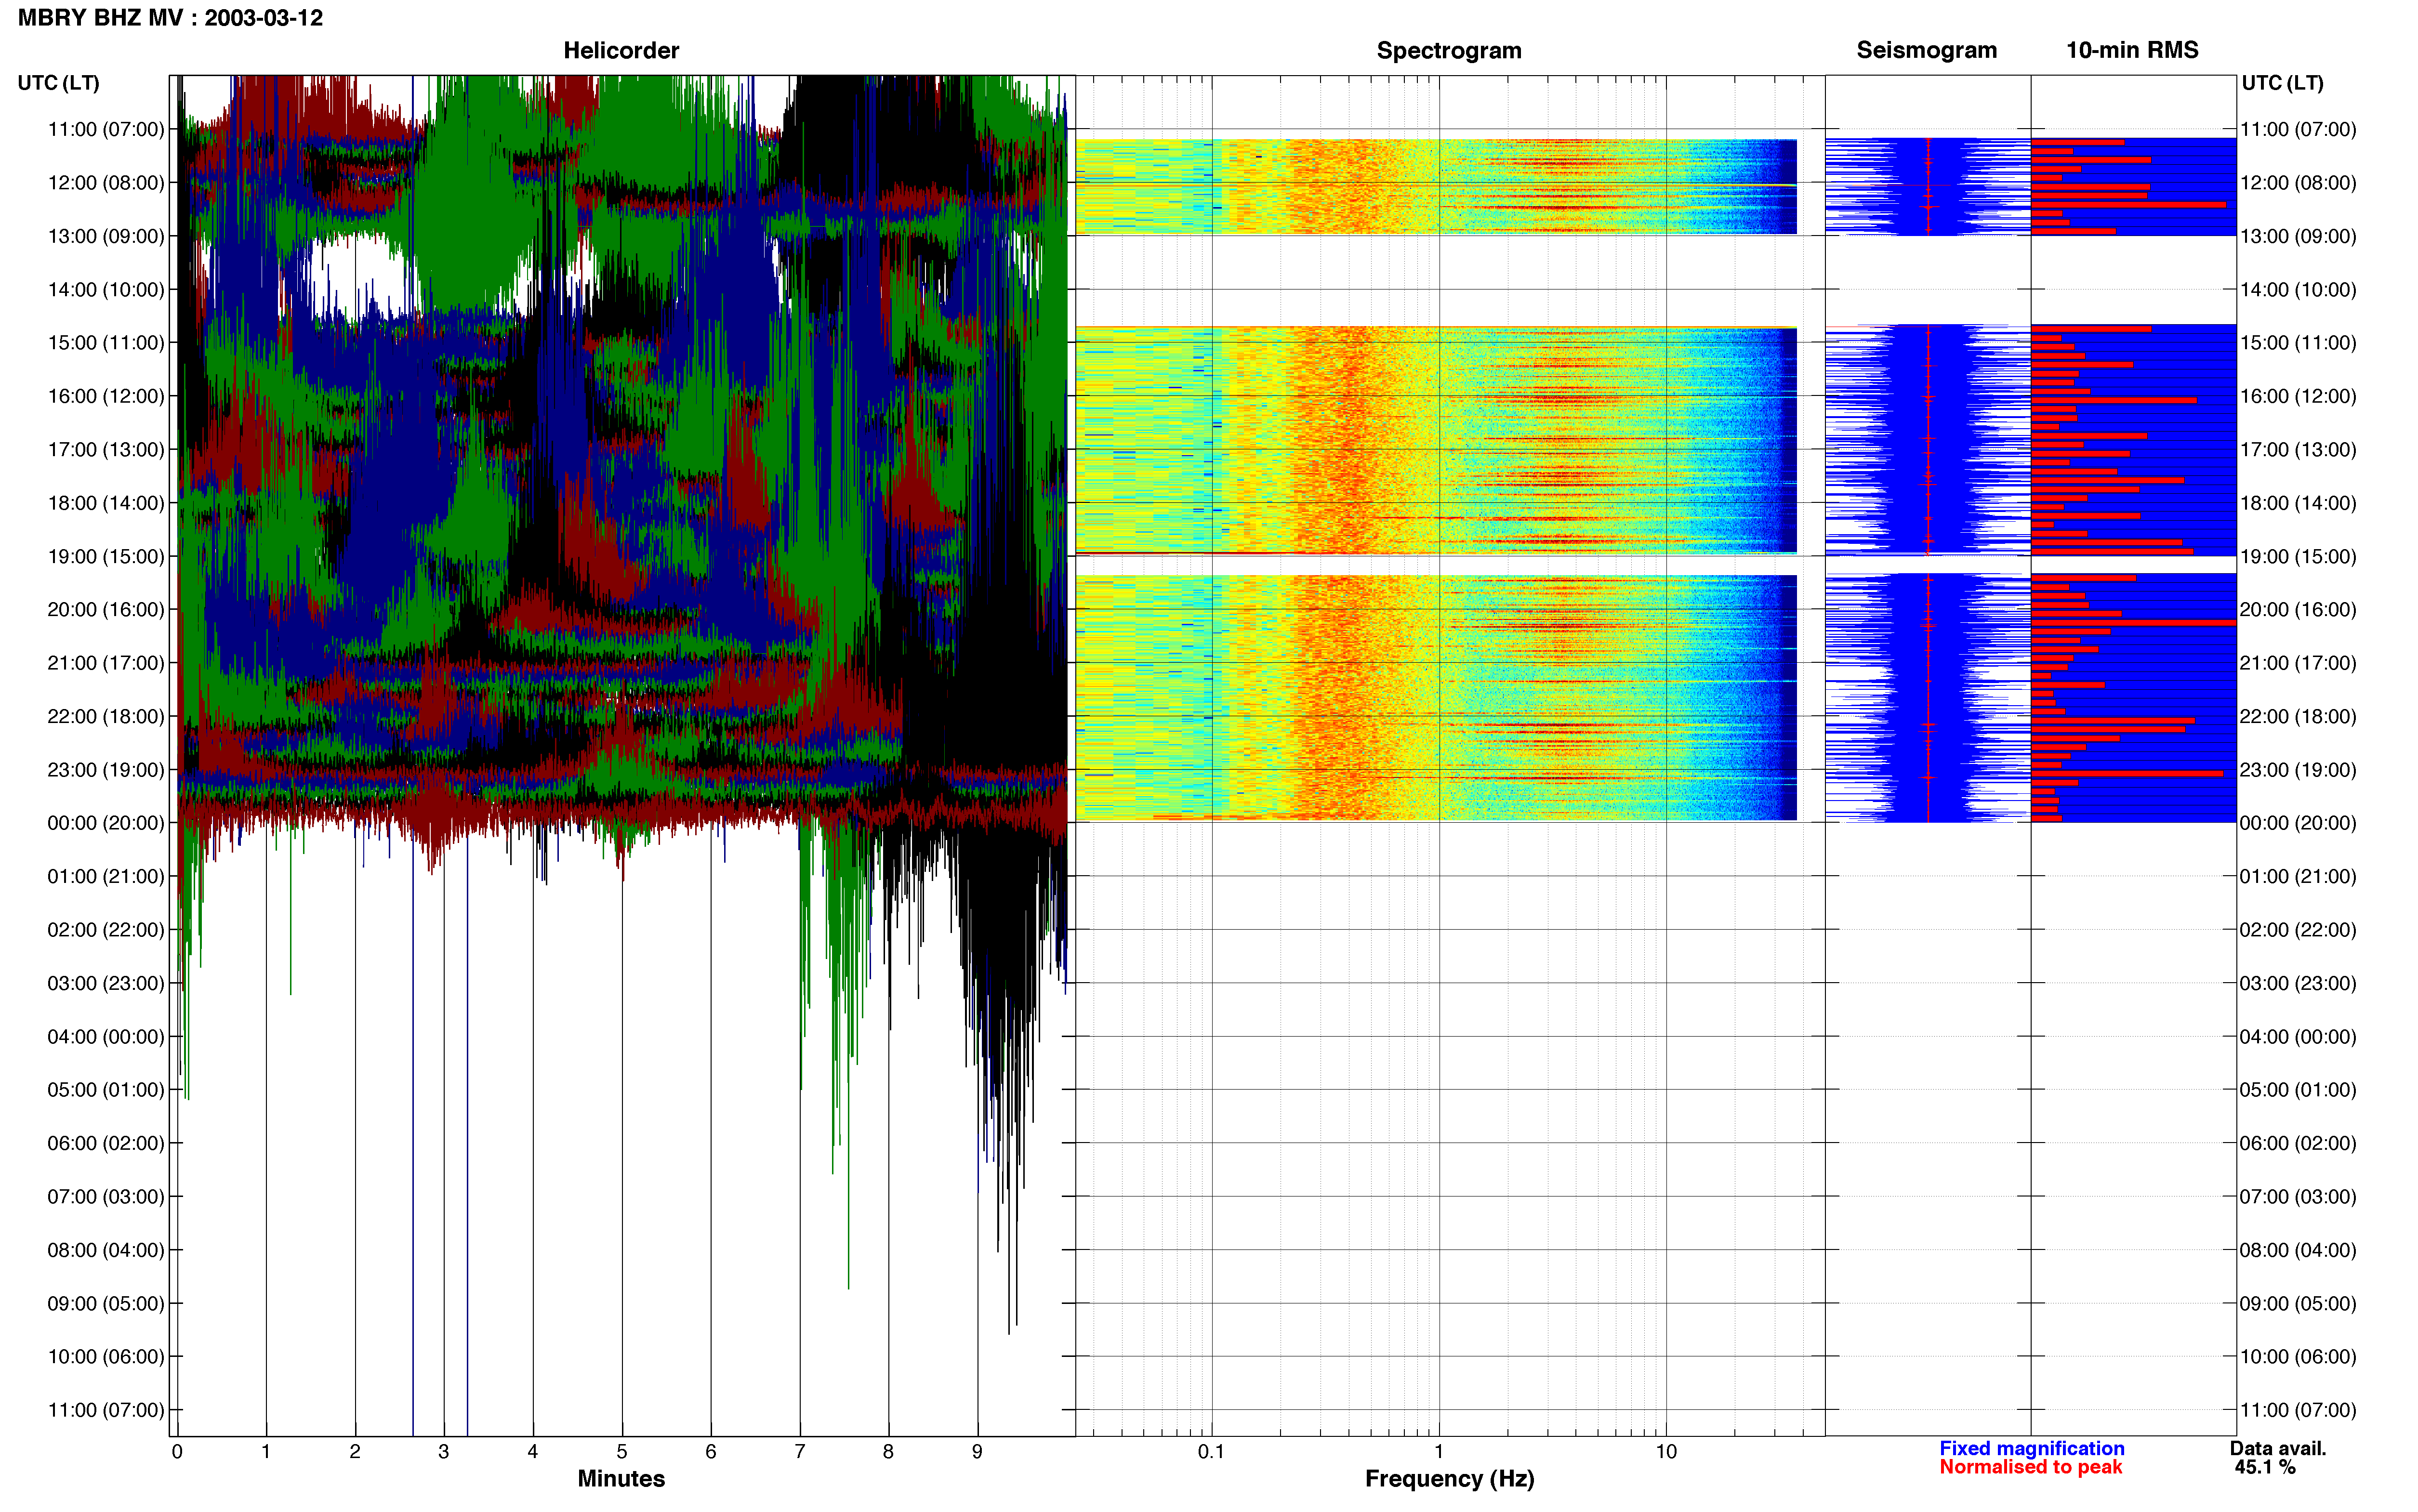The height and width of the screenshot is (1512, 2418).
Task: Click the 'Helicorder' panel heading
Action: tap(621, 50)
